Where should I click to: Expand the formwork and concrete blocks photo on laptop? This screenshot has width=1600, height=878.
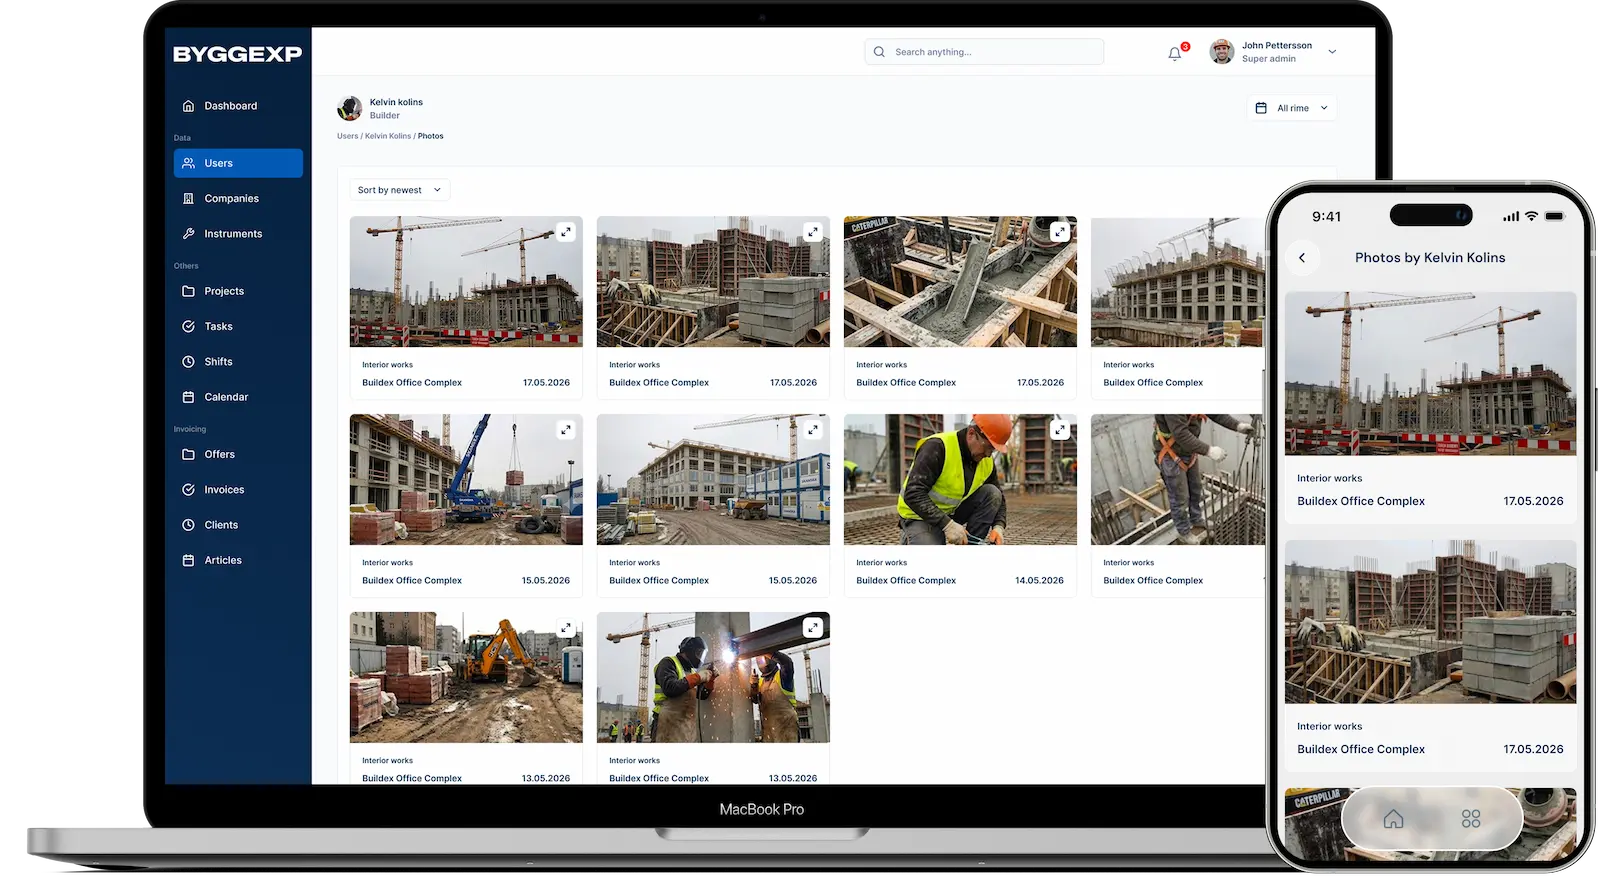point(813,232)
